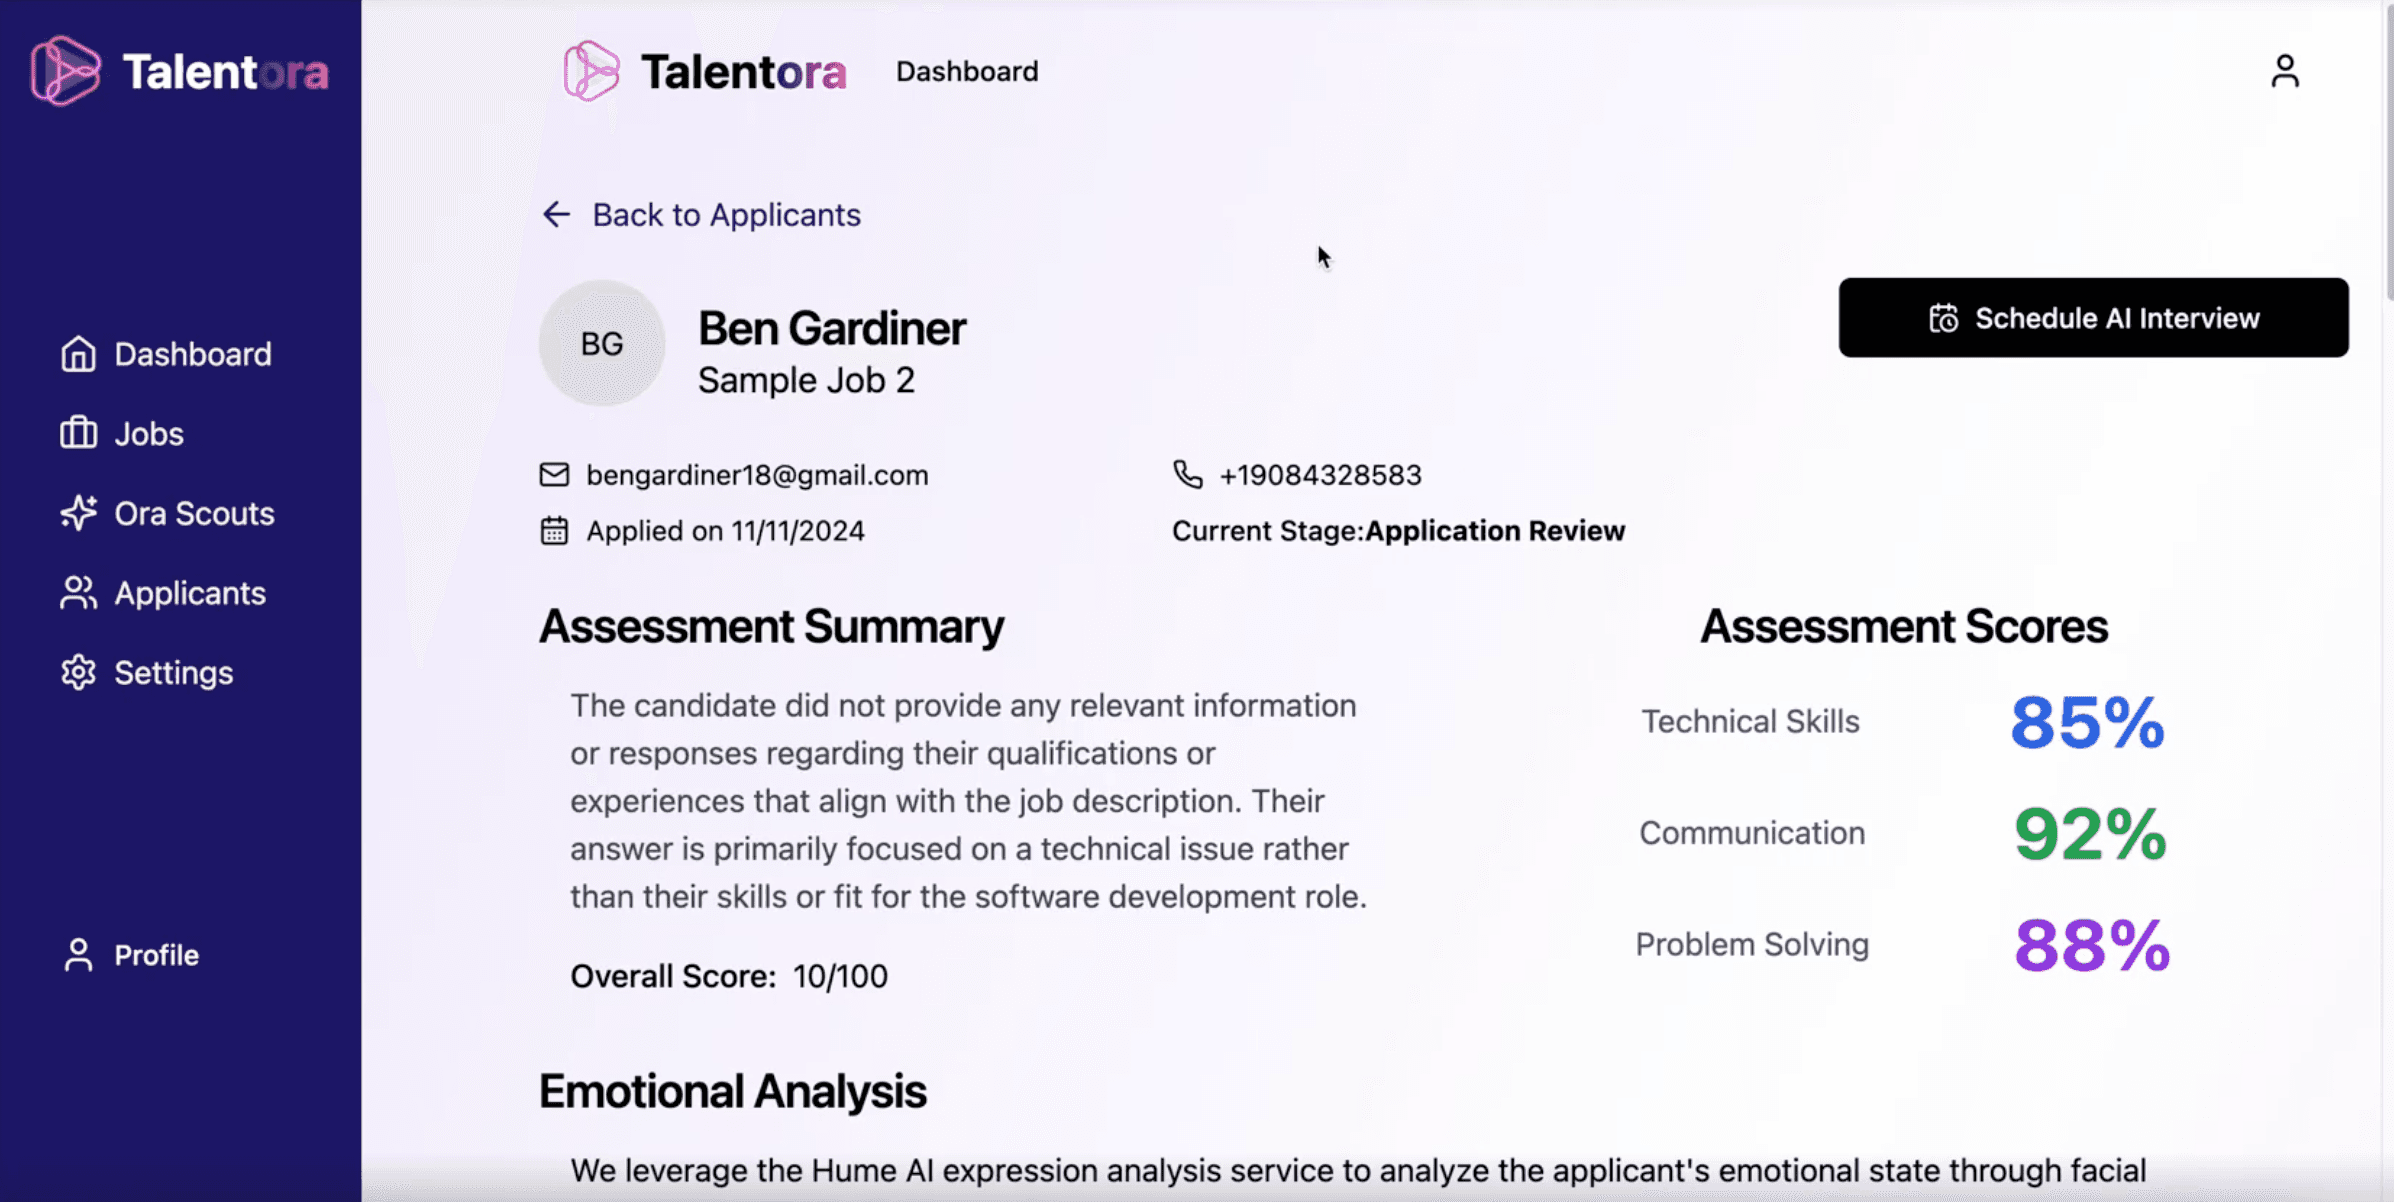The image size is (2394, 1202).
Task: Click the page's vertical scrollbar
Action: (2388, 150)
